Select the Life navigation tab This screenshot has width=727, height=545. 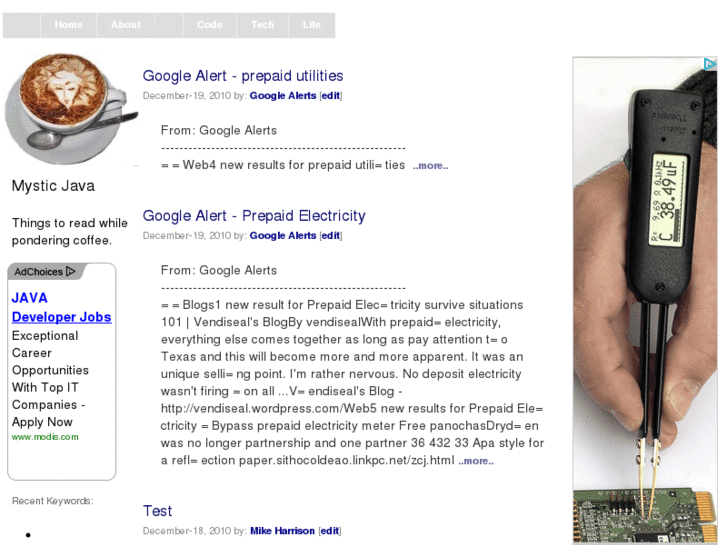[x=312, y=25]
